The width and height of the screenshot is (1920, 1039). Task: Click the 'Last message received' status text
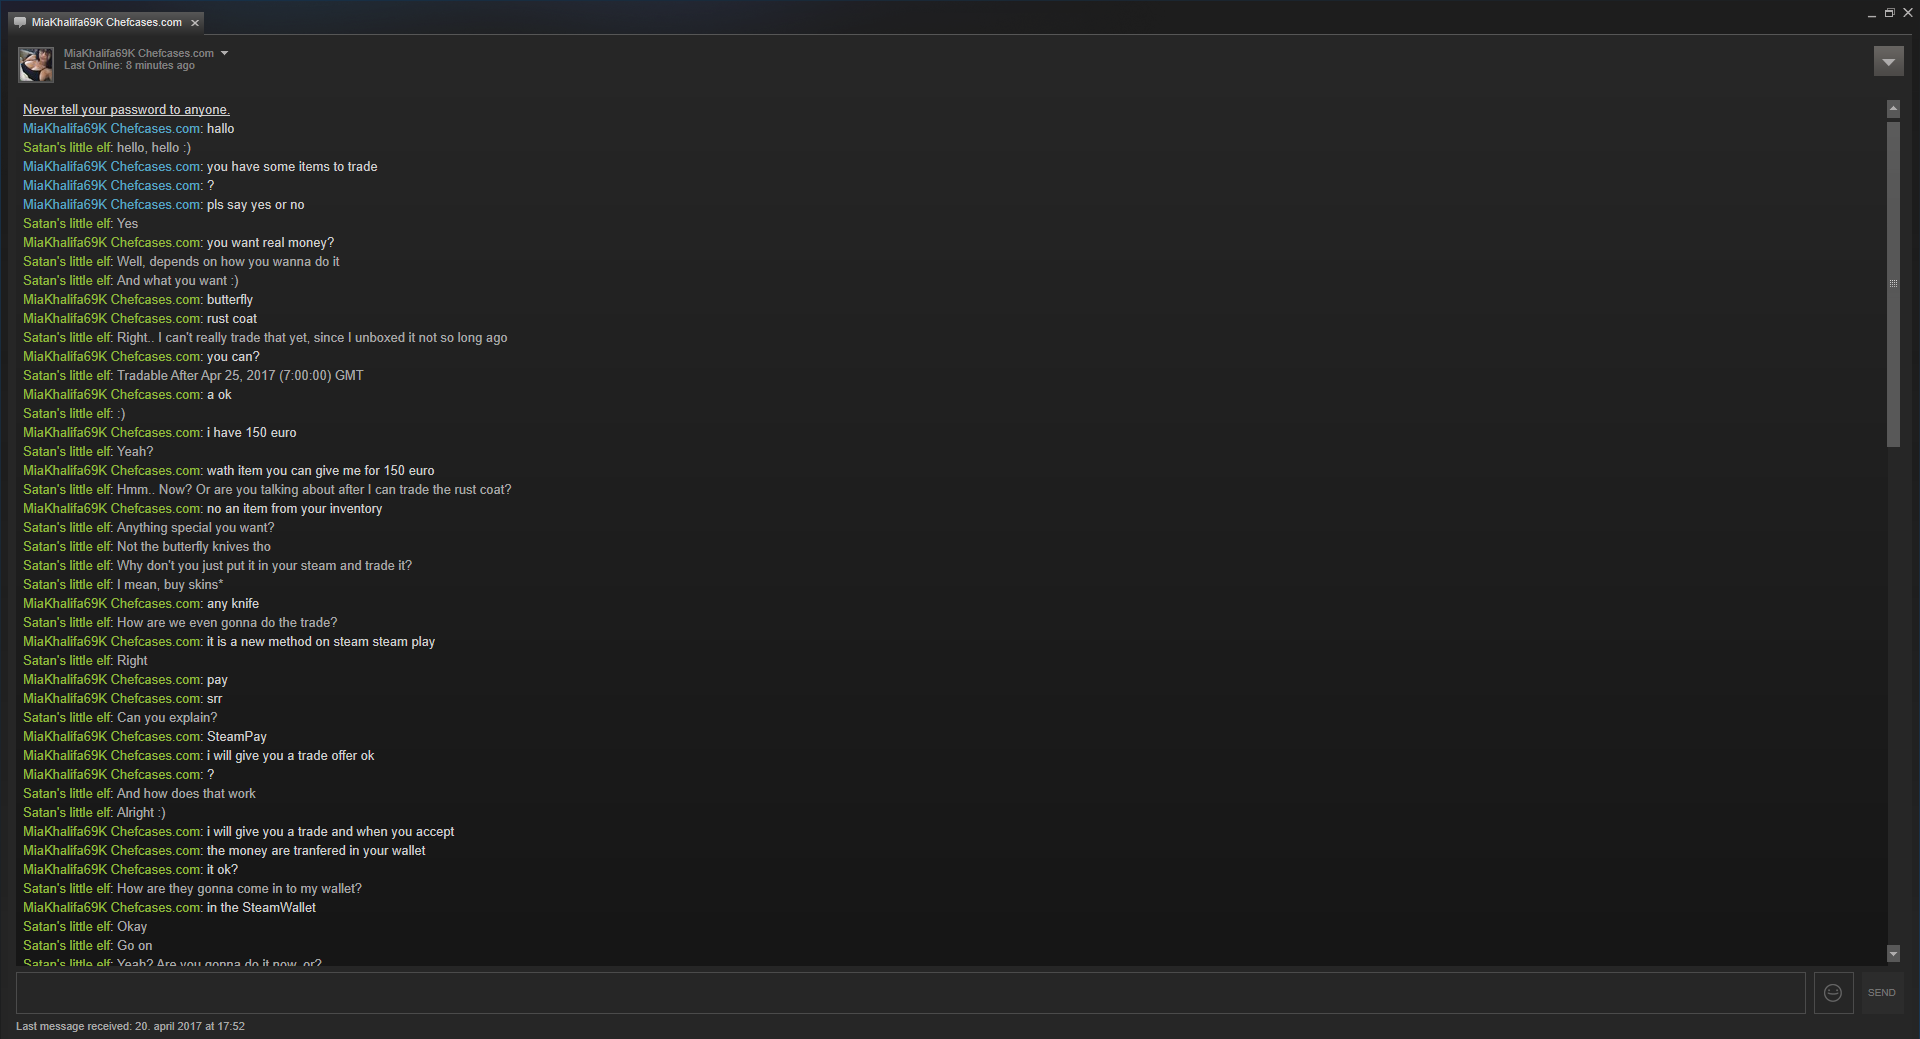[x=130, y=1026]
